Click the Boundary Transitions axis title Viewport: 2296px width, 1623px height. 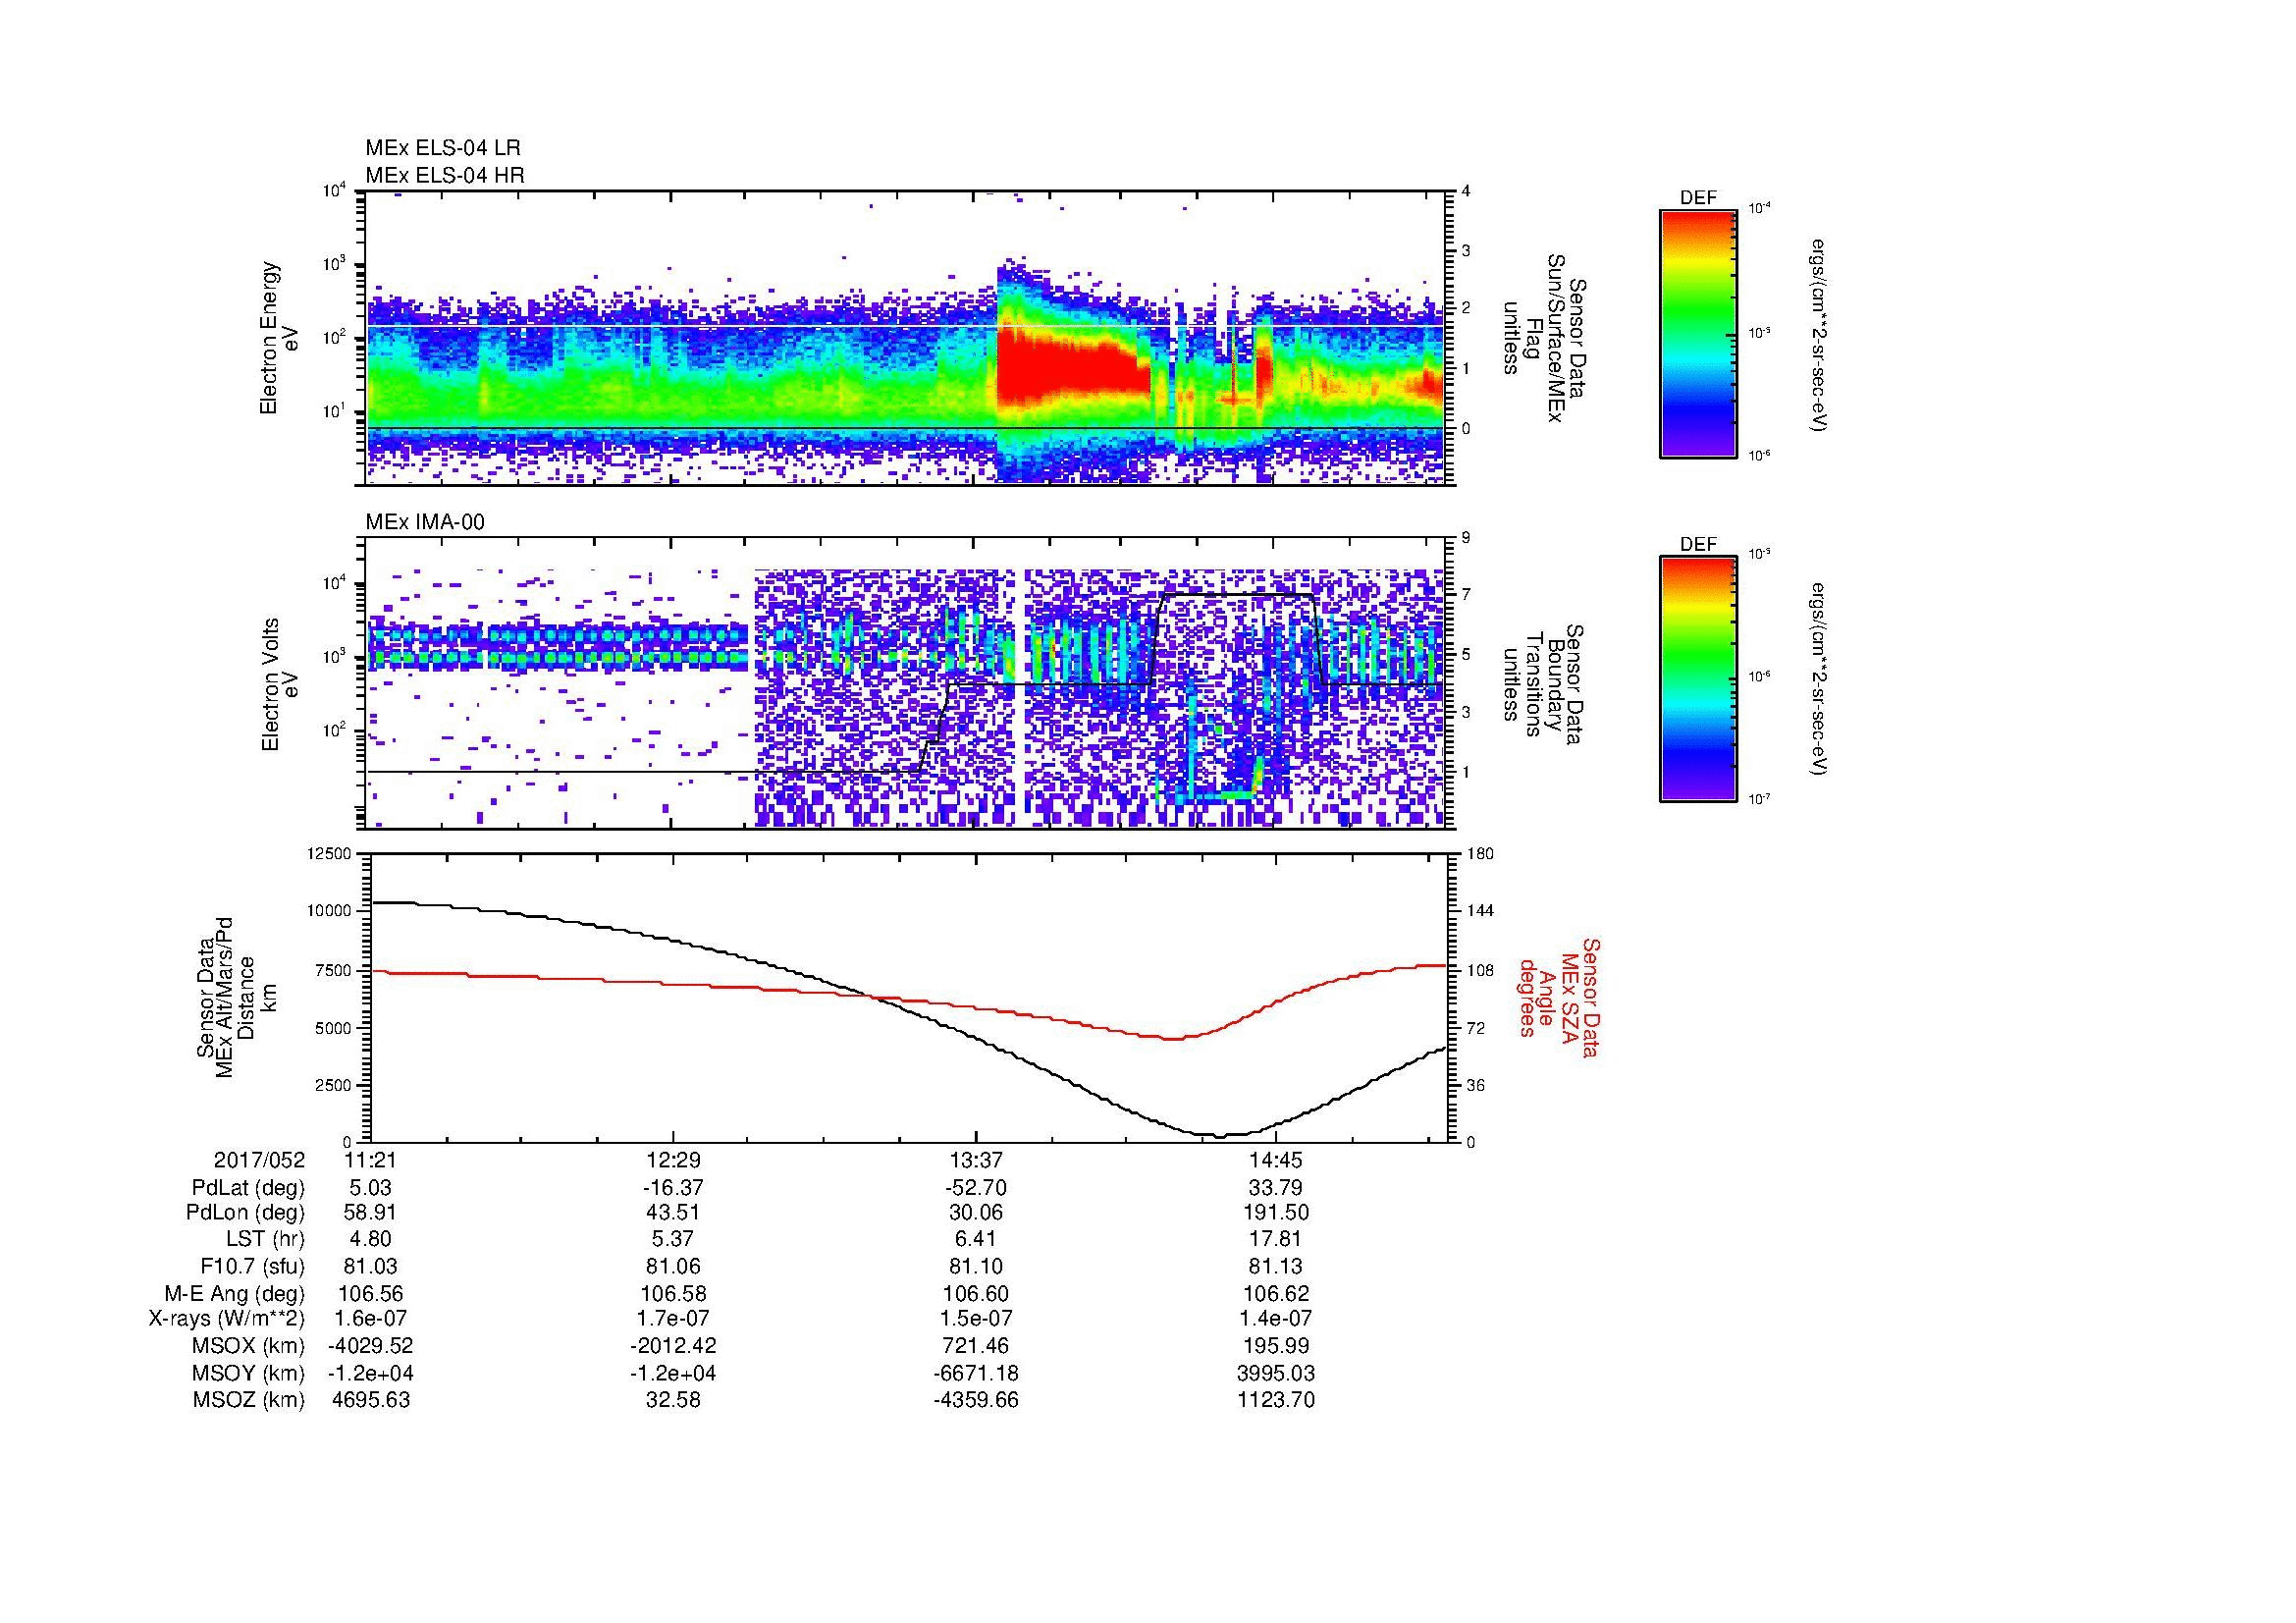(x=1546, y=684)
